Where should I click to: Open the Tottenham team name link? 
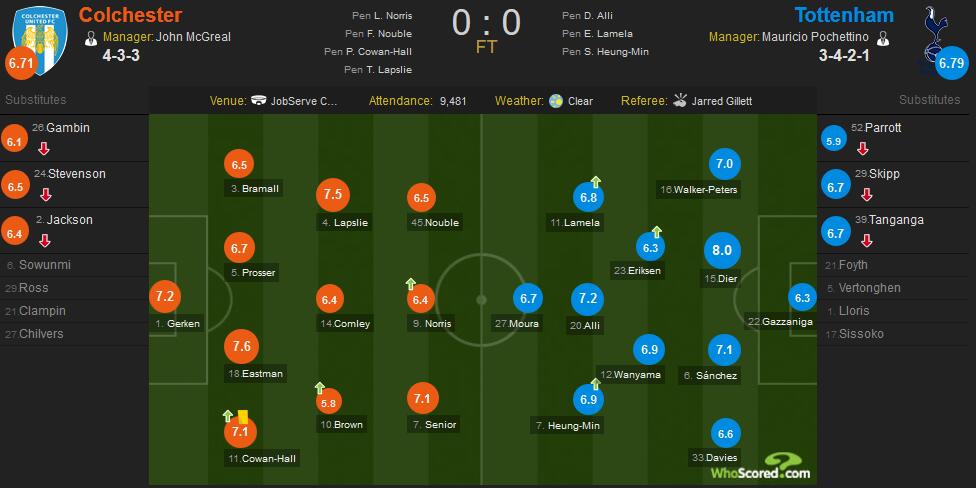[844, 15]
